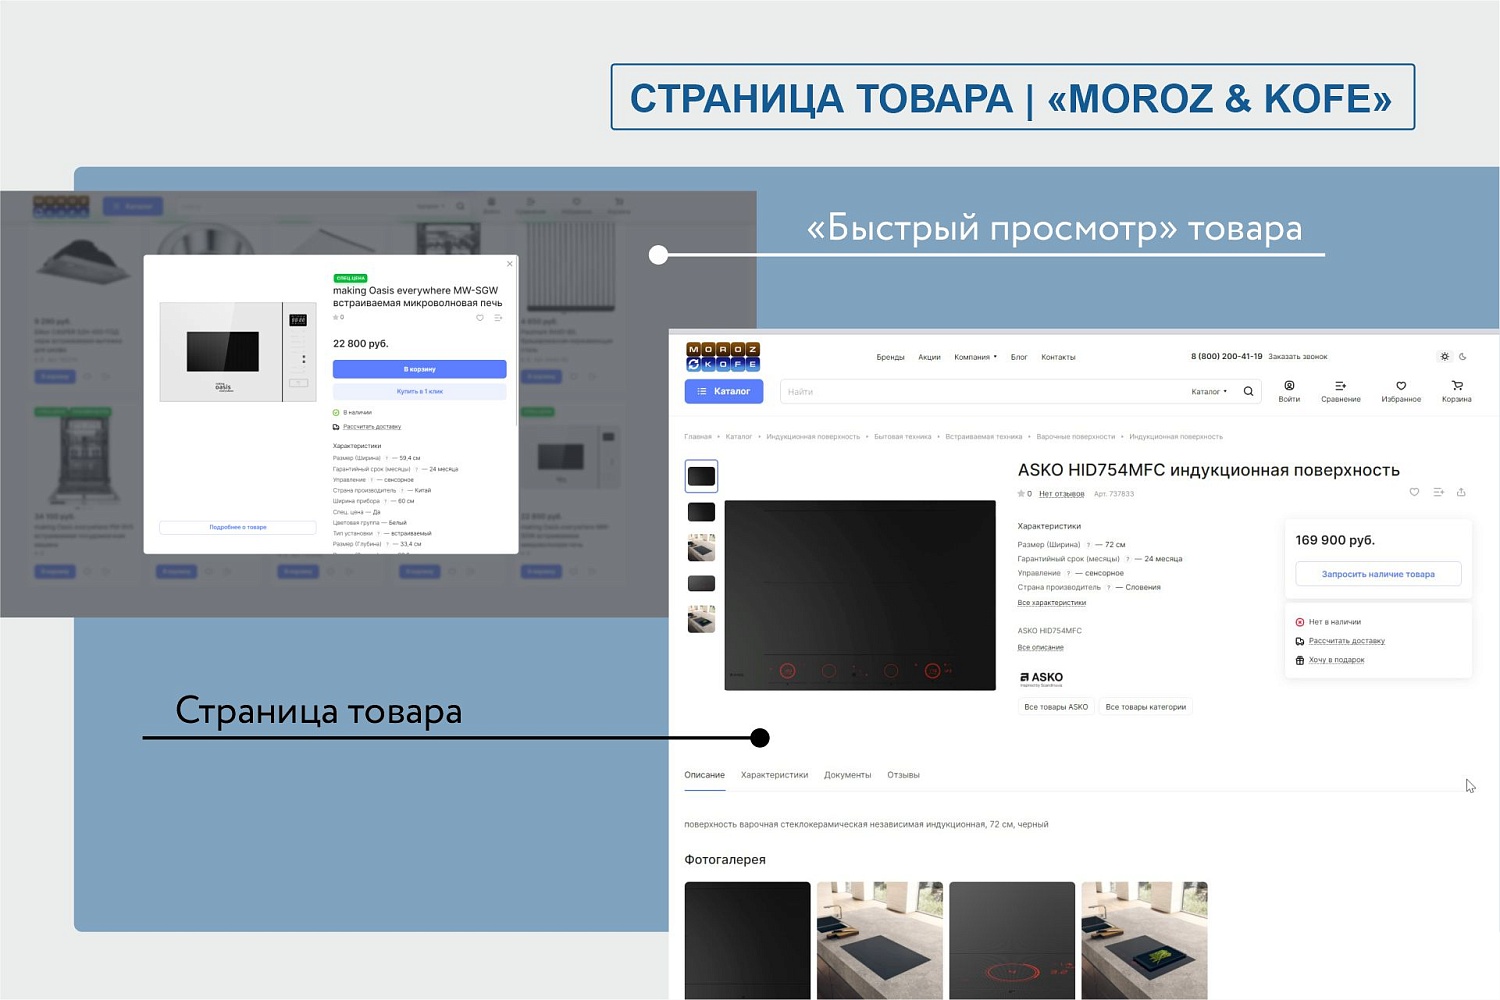Click В корзину button in quick view
Viewport: 1500px width, 1000px height.
click(x=420, y=369)
